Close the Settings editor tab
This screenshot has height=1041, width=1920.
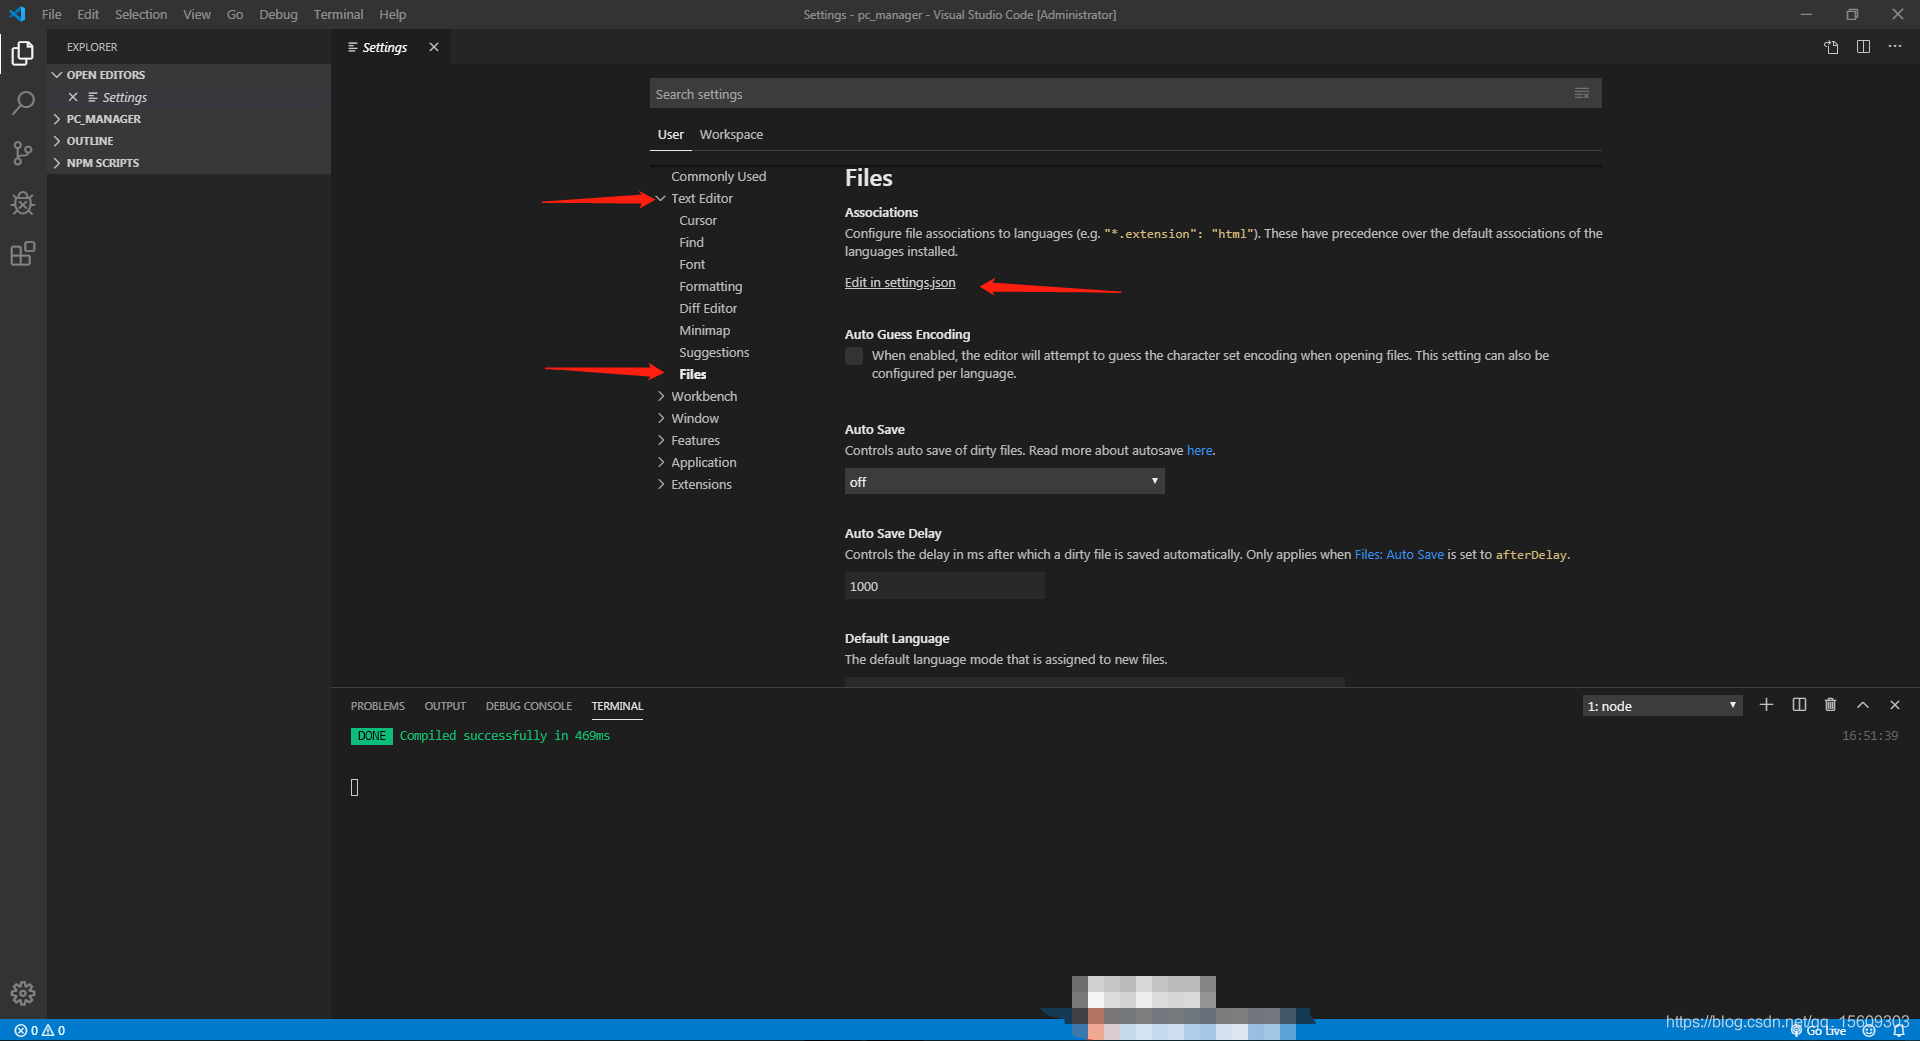(x=434, y=47)
